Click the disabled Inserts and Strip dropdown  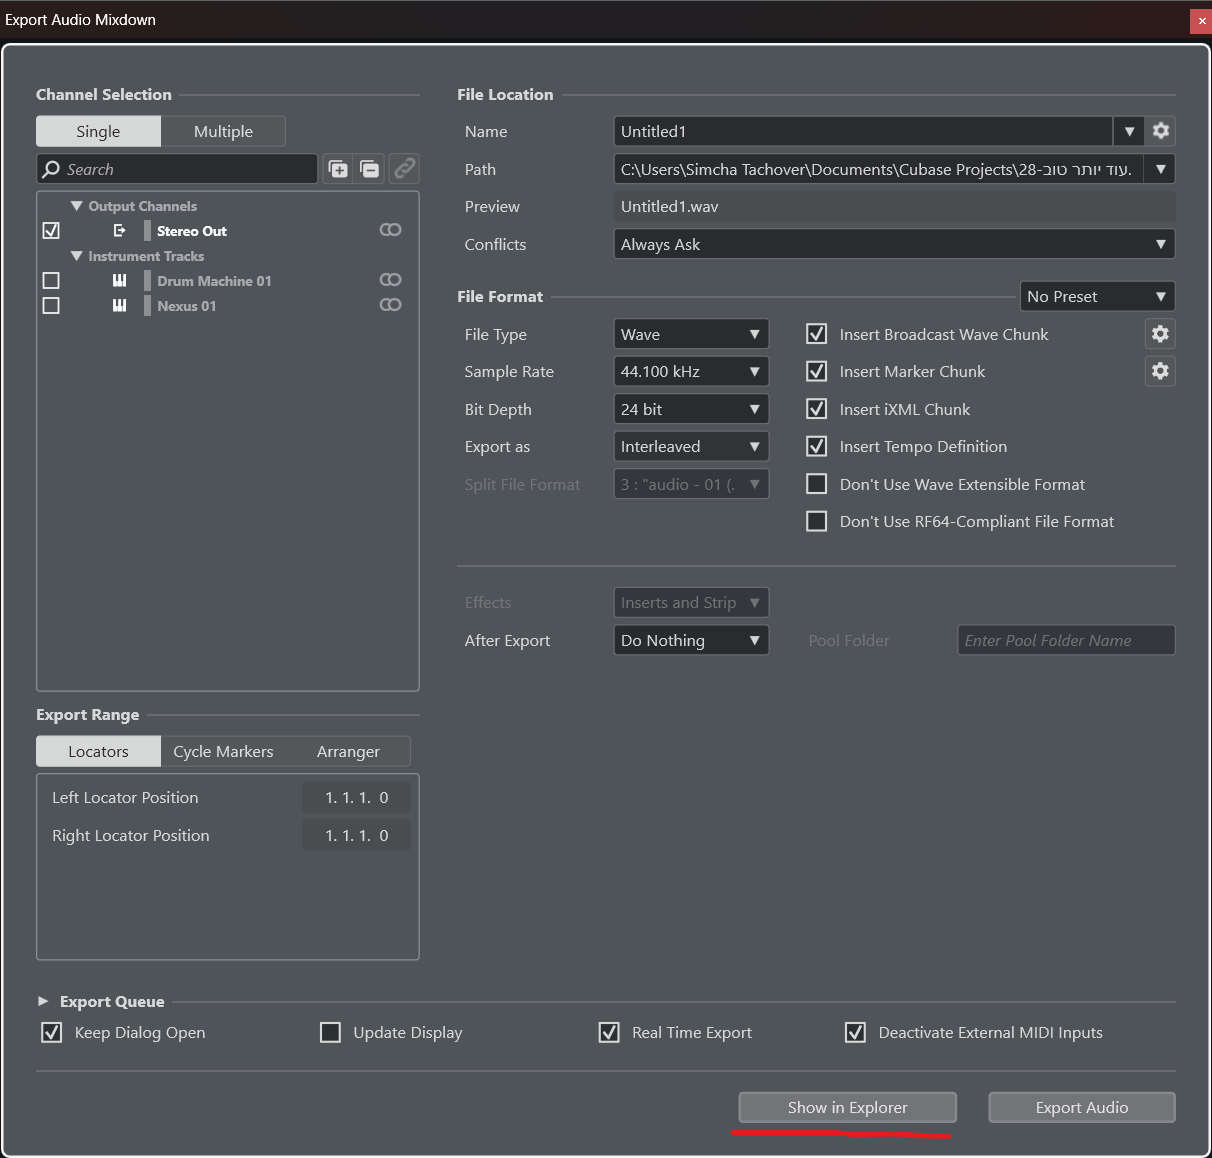(x=691, y=602)
